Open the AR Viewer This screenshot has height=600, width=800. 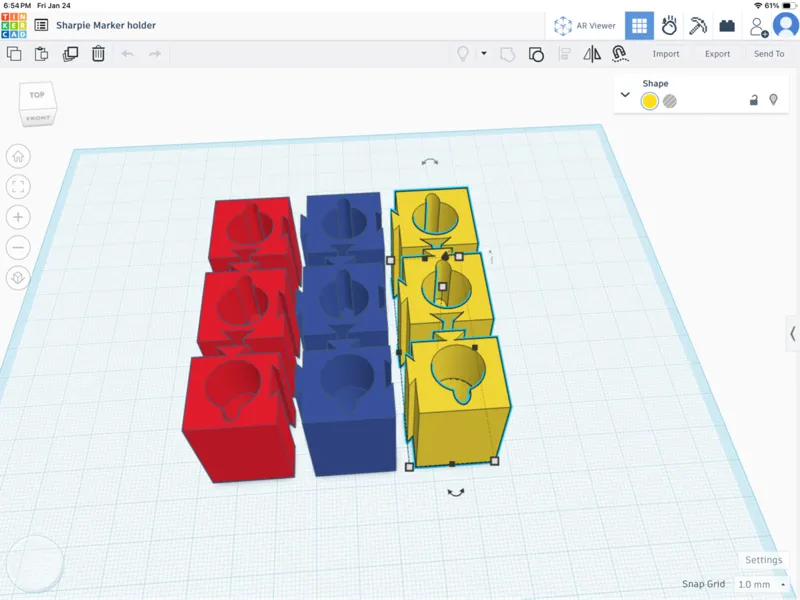585,26
